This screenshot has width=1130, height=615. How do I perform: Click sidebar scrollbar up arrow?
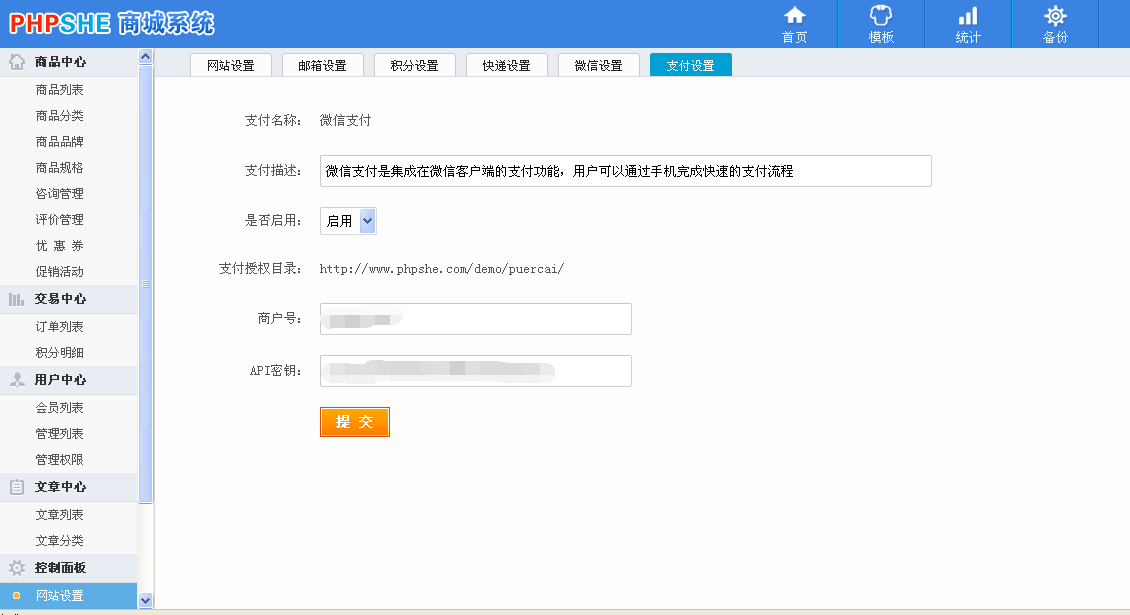[146, 57]
